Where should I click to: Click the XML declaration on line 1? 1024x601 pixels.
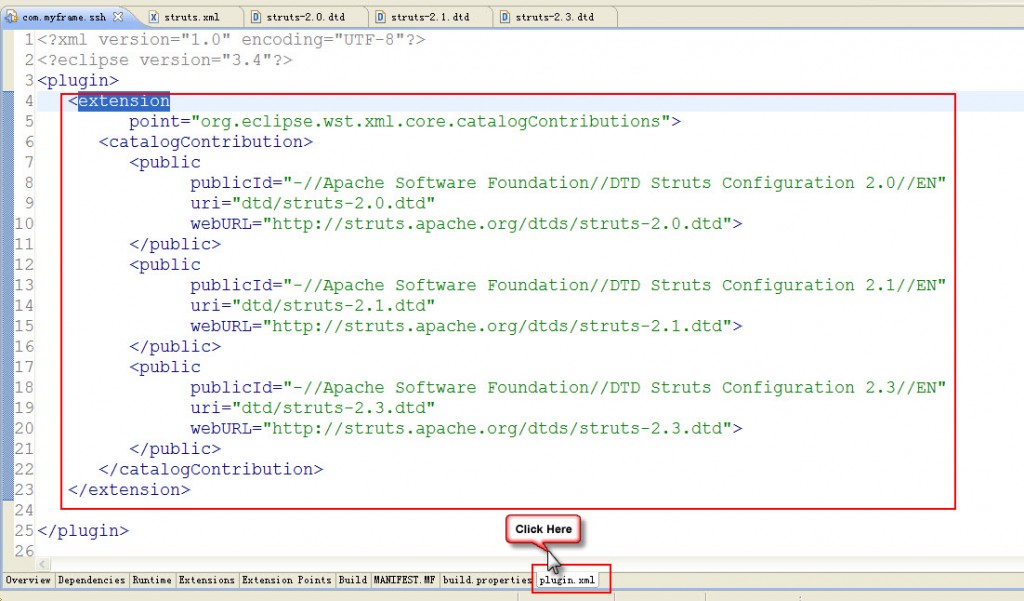pyautogui.click(x=231, y=40)
